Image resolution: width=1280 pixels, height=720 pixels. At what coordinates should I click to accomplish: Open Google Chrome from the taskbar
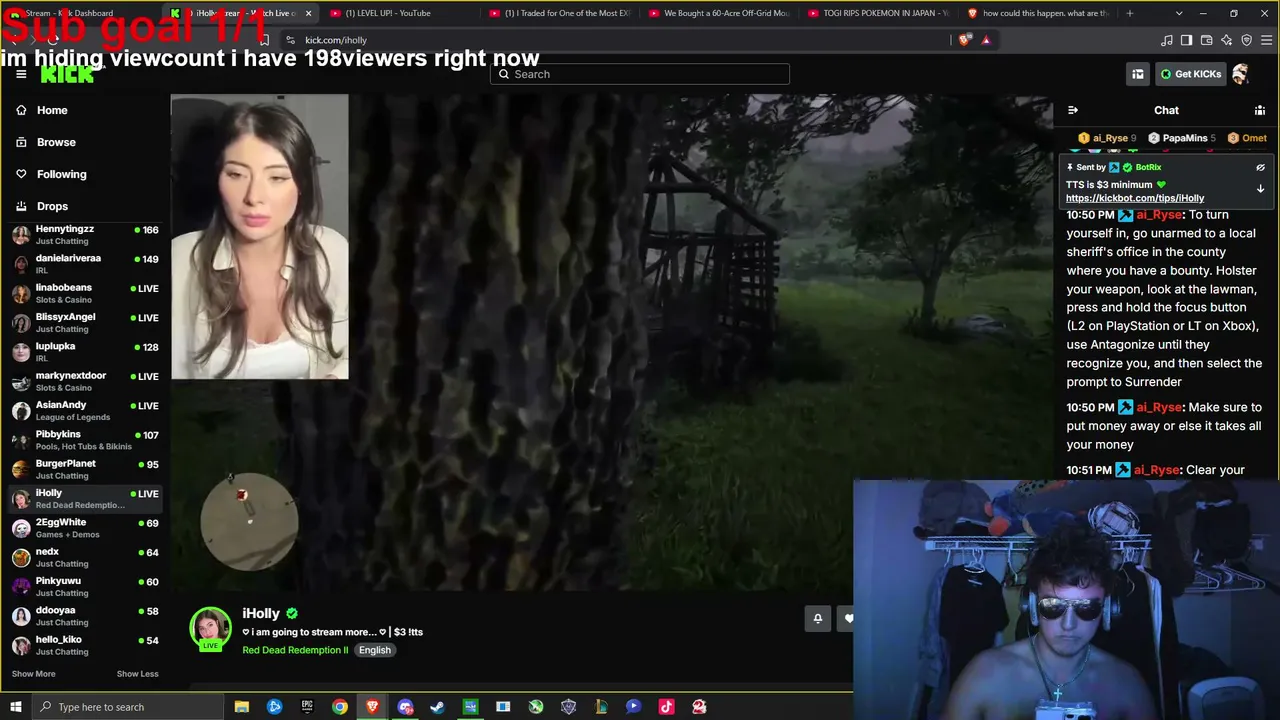click(x=340, y=707)
